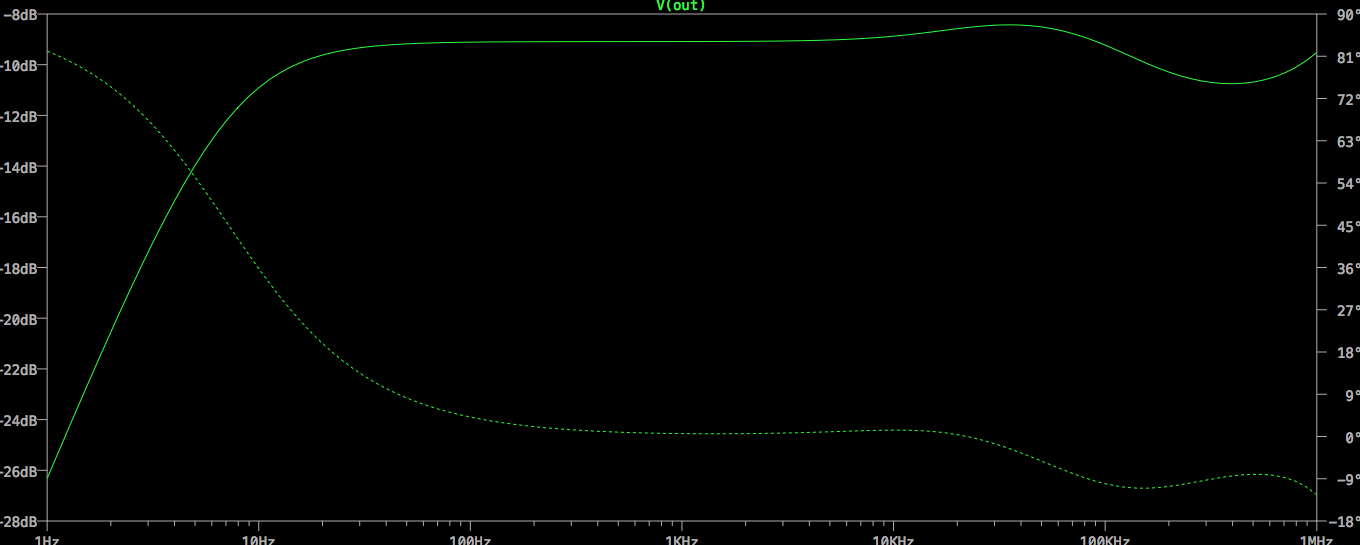Click the -16dB label on left axis

(x=18, y=218)
